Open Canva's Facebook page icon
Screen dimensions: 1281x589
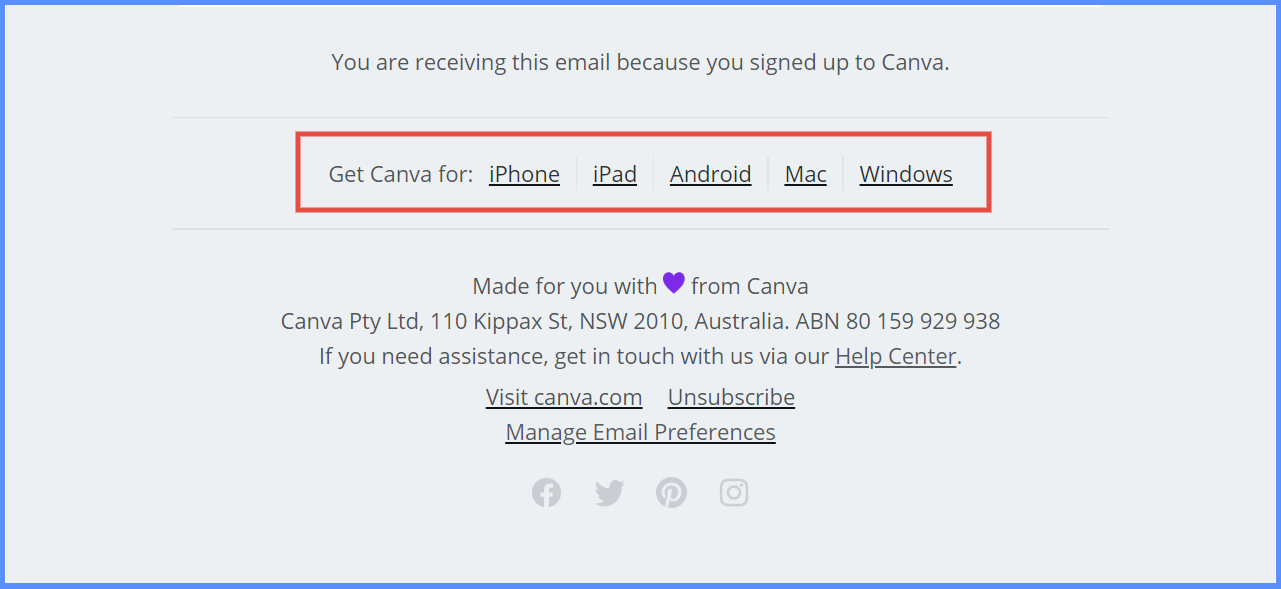point(546,492)
